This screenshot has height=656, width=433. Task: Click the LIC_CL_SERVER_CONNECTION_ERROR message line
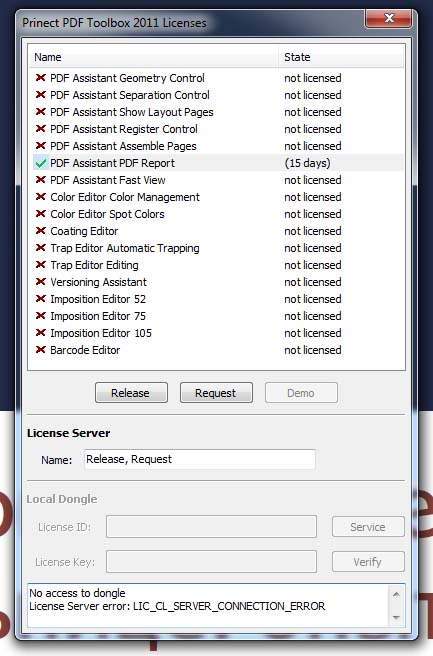click(177, 606)
